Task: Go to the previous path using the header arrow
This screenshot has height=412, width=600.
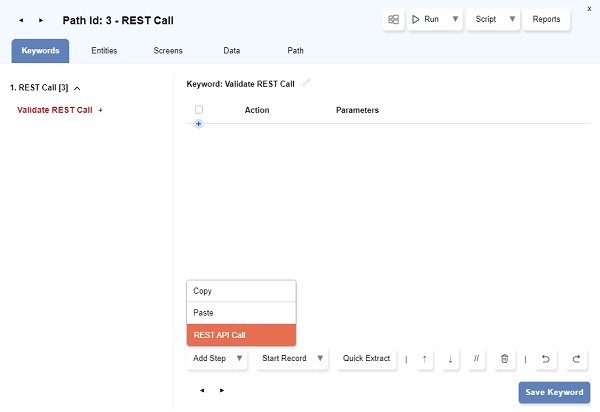Action: click(21, 20)
